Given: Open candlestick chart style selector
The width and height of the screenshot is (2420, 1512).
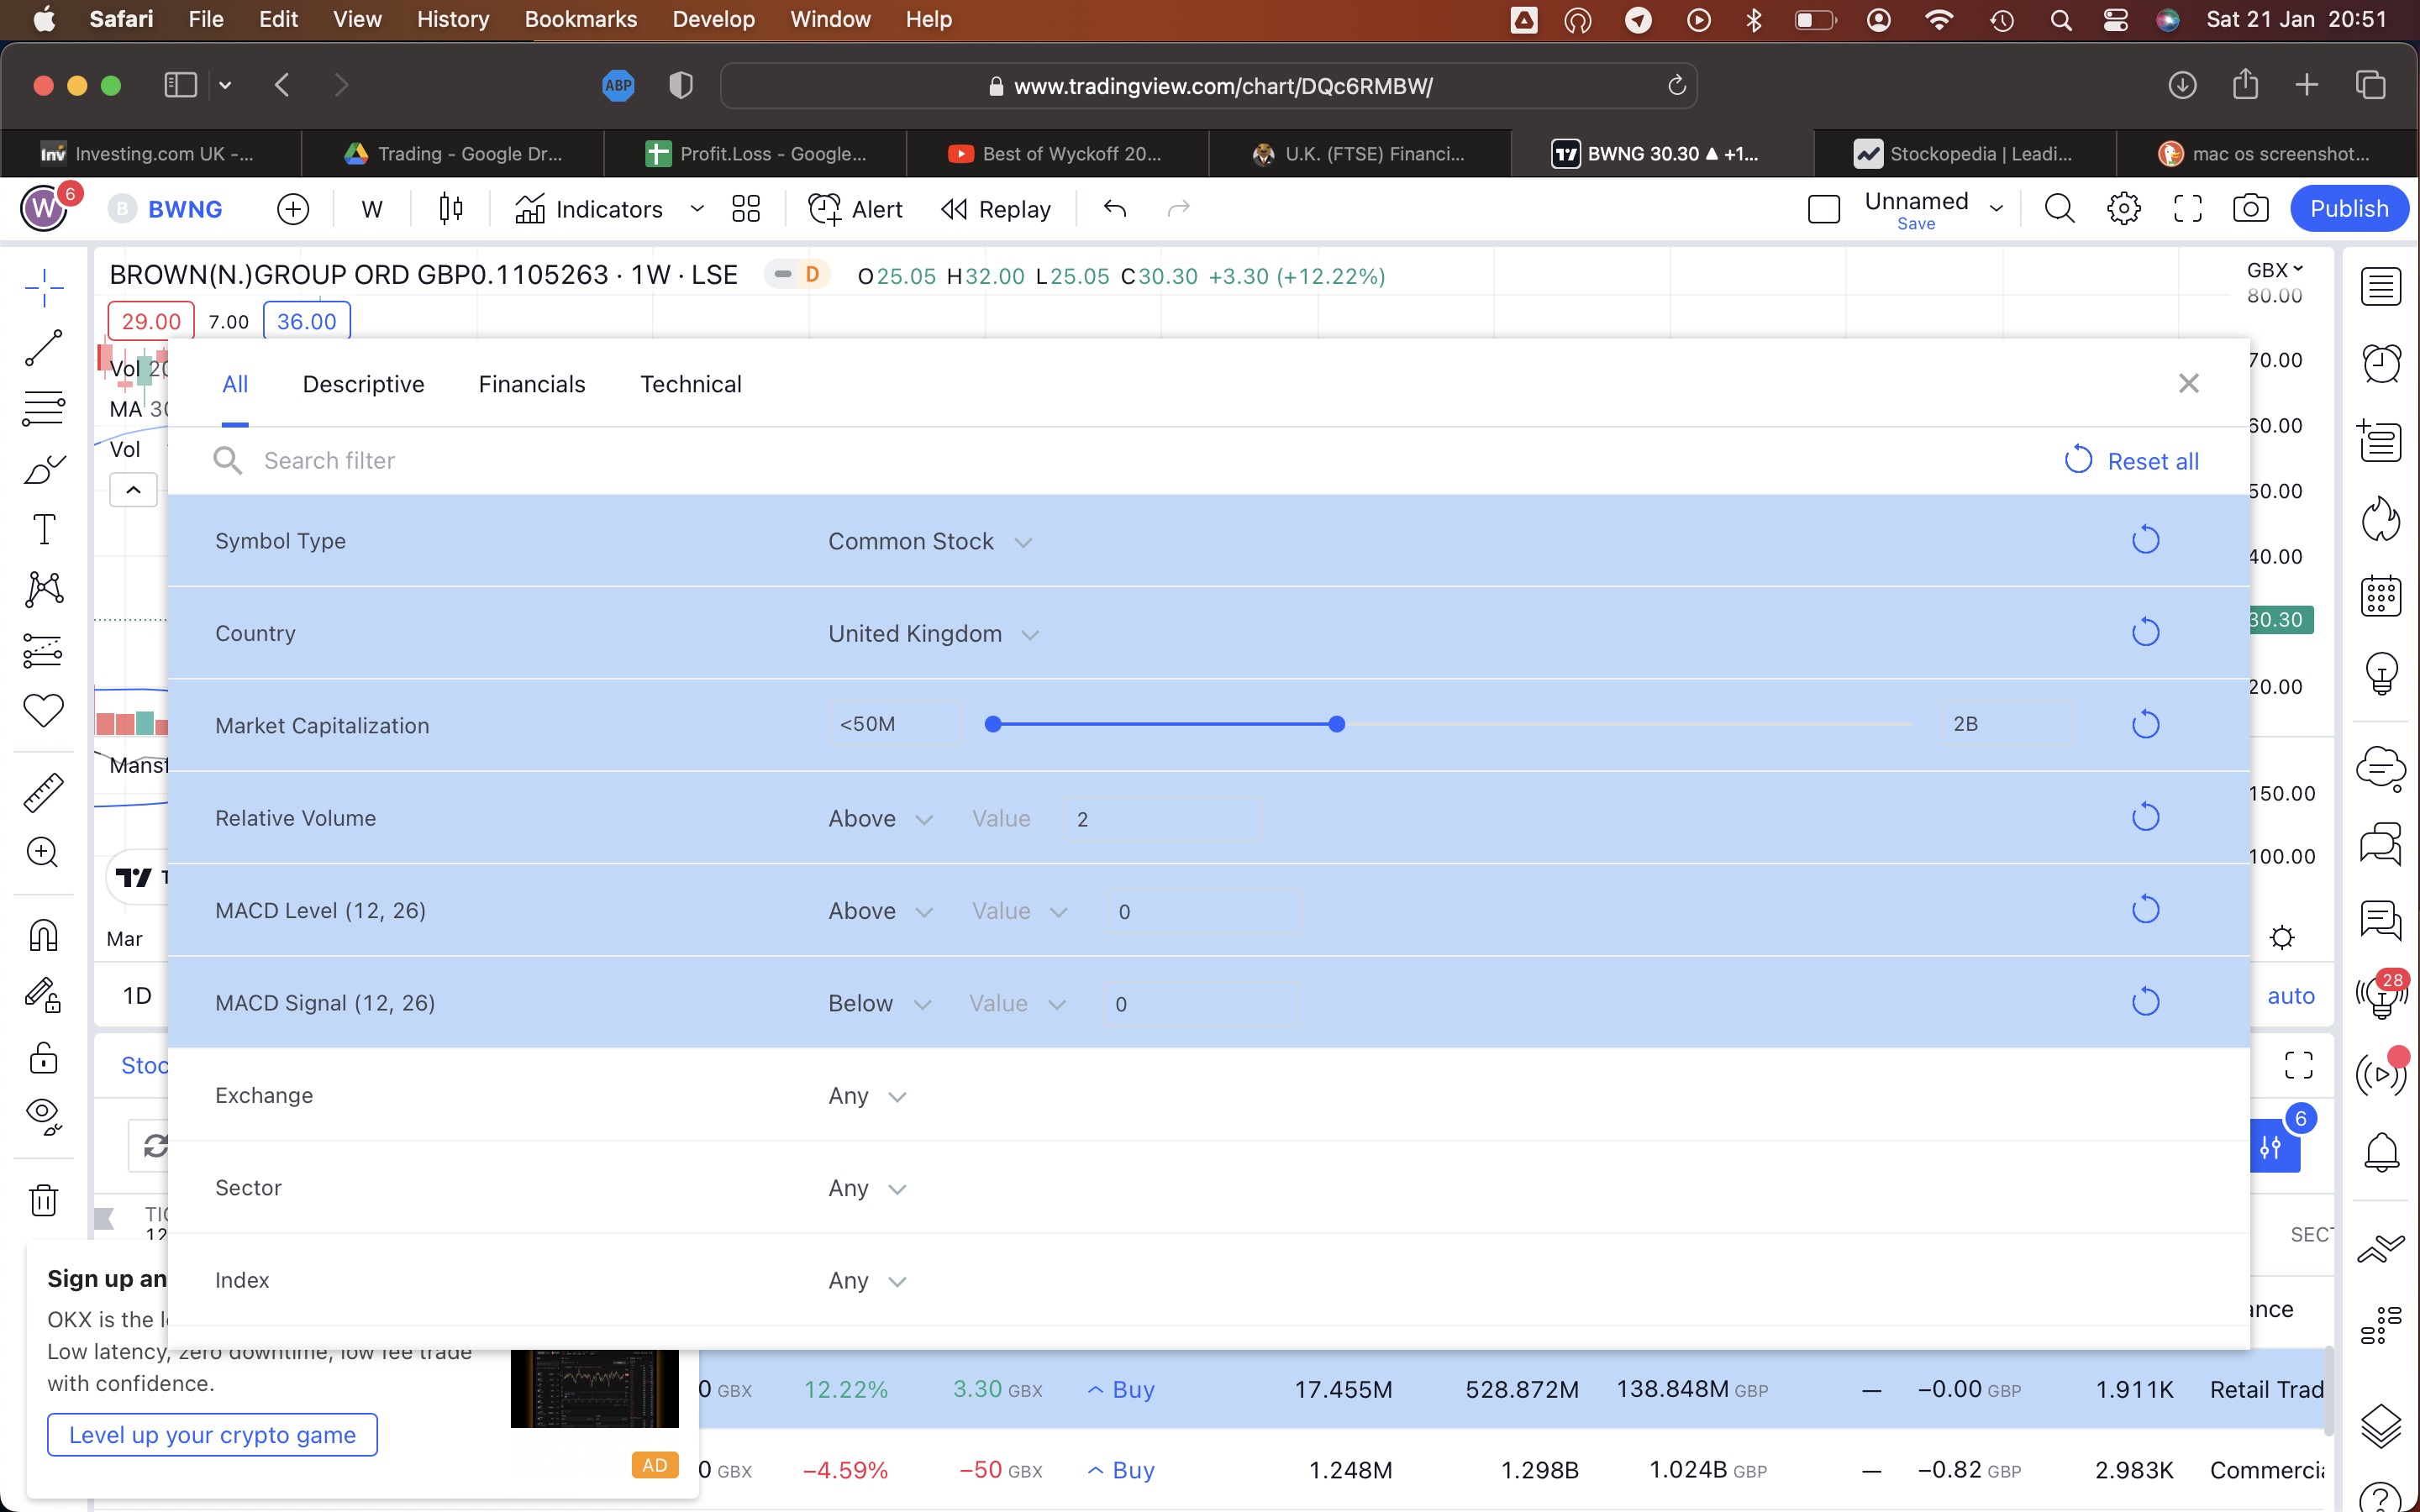Looking at the screenshot, I should tap(451, 208).
